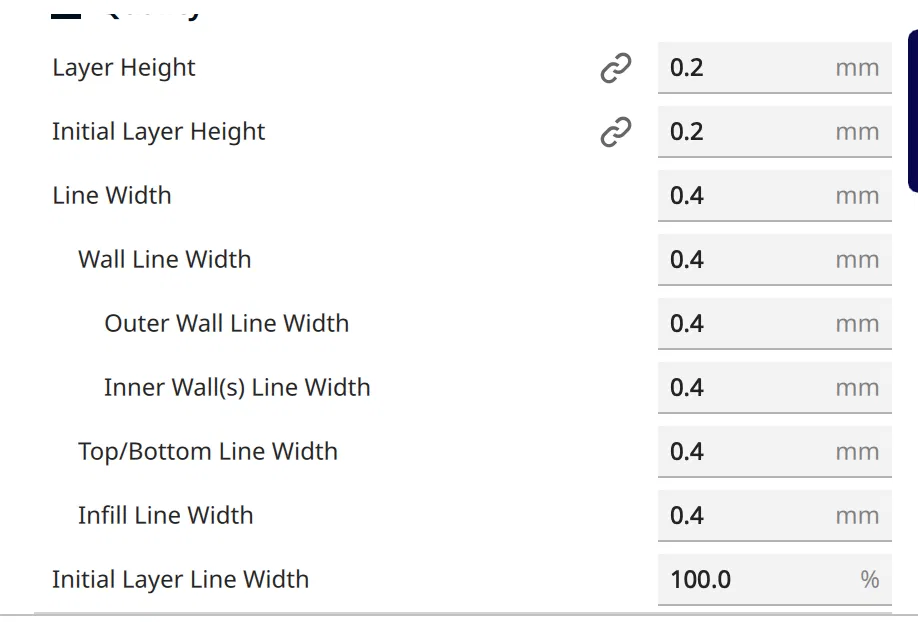918x622 pixels.
Task: Edit the Line Width value field
Action: click(750, 196)
